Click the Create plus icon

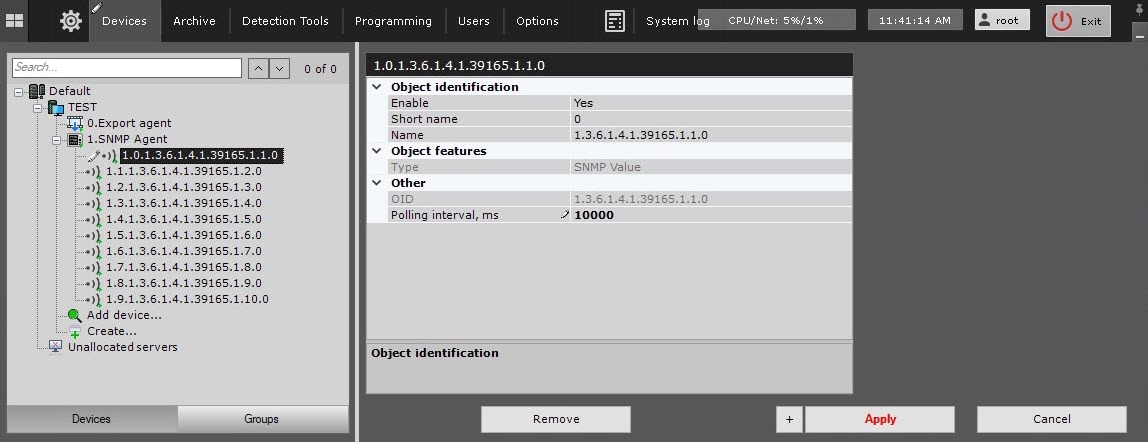[x=75, y=332]
